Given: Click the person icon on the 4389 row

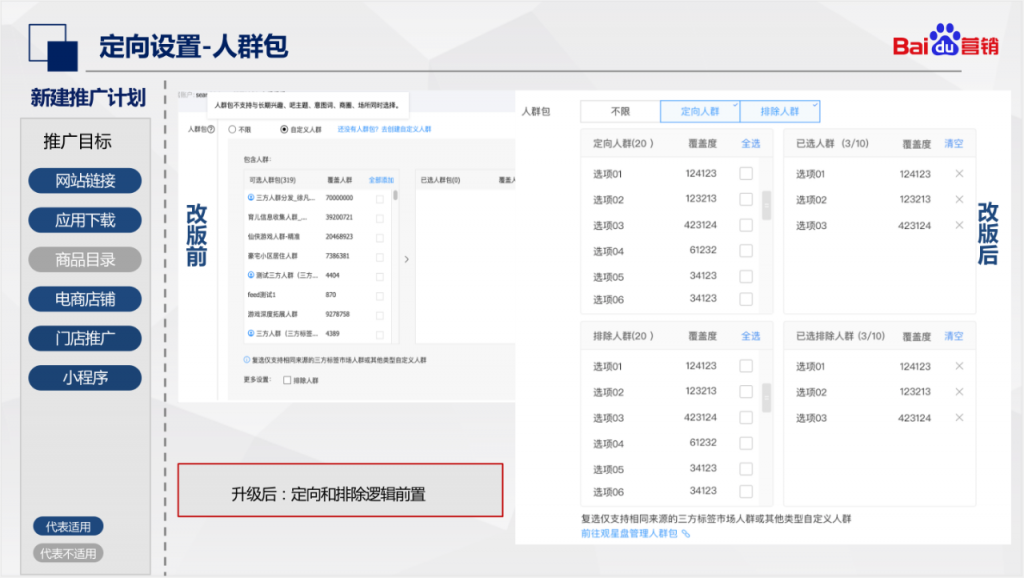Looking at the screenshot, I should point(251,333).
